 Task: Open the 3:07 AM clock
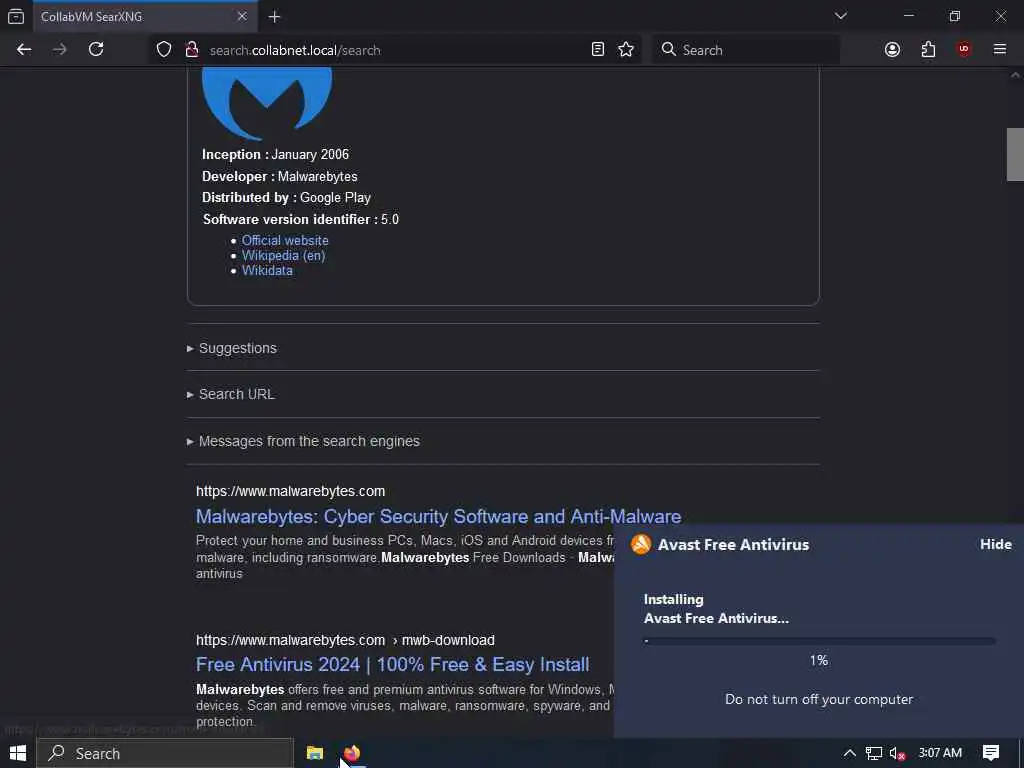[940, 753]
